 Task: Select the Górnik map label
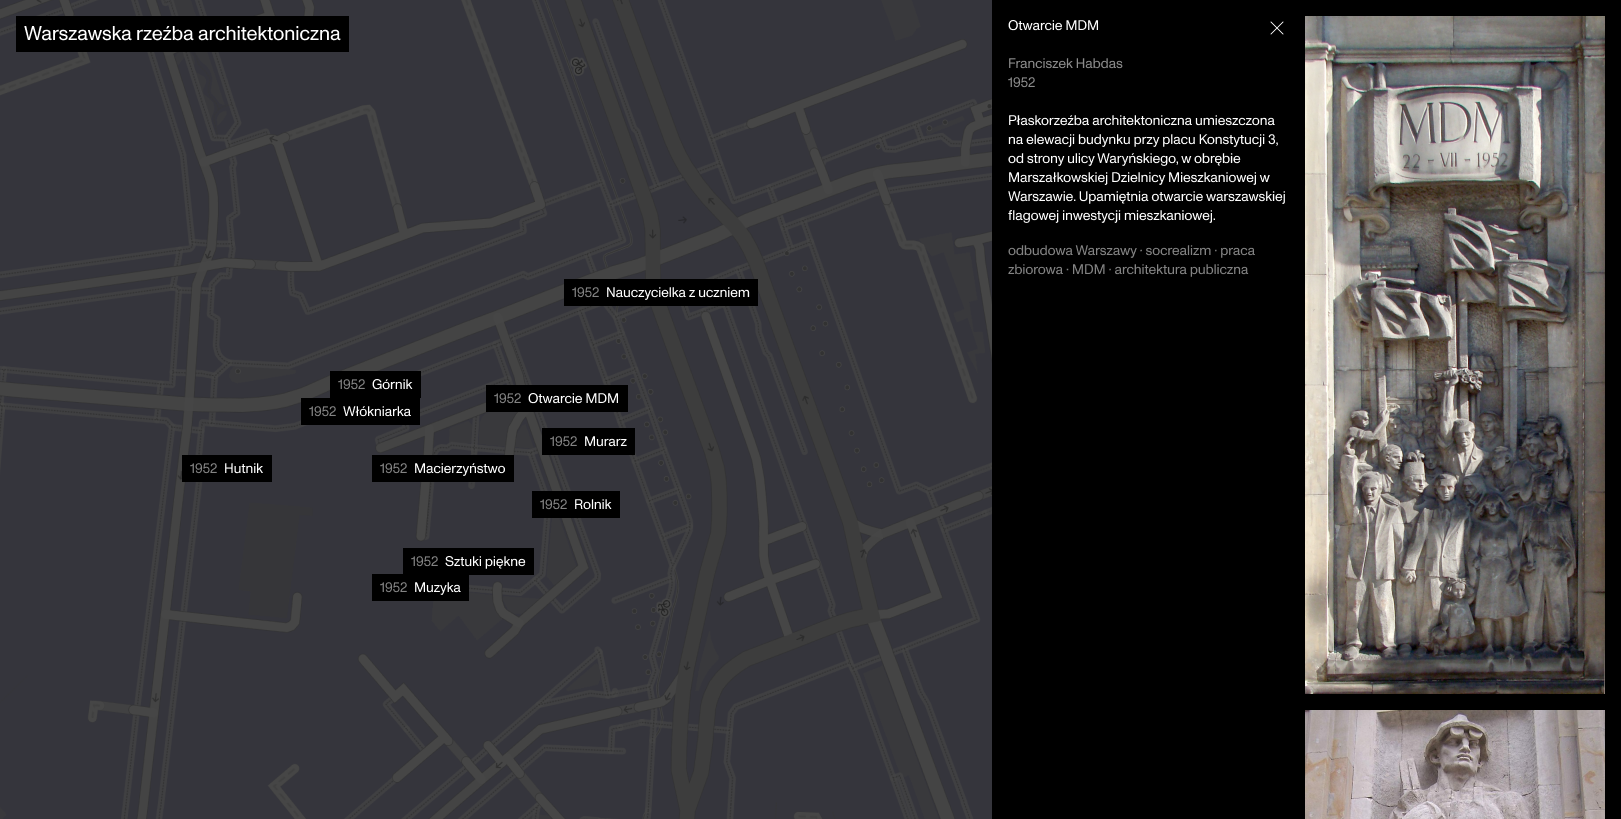[375, 384]
